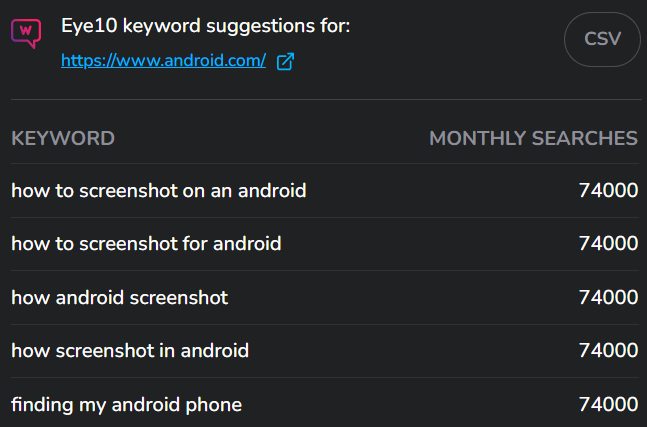Sort by the KEYWORD column header

63,138
